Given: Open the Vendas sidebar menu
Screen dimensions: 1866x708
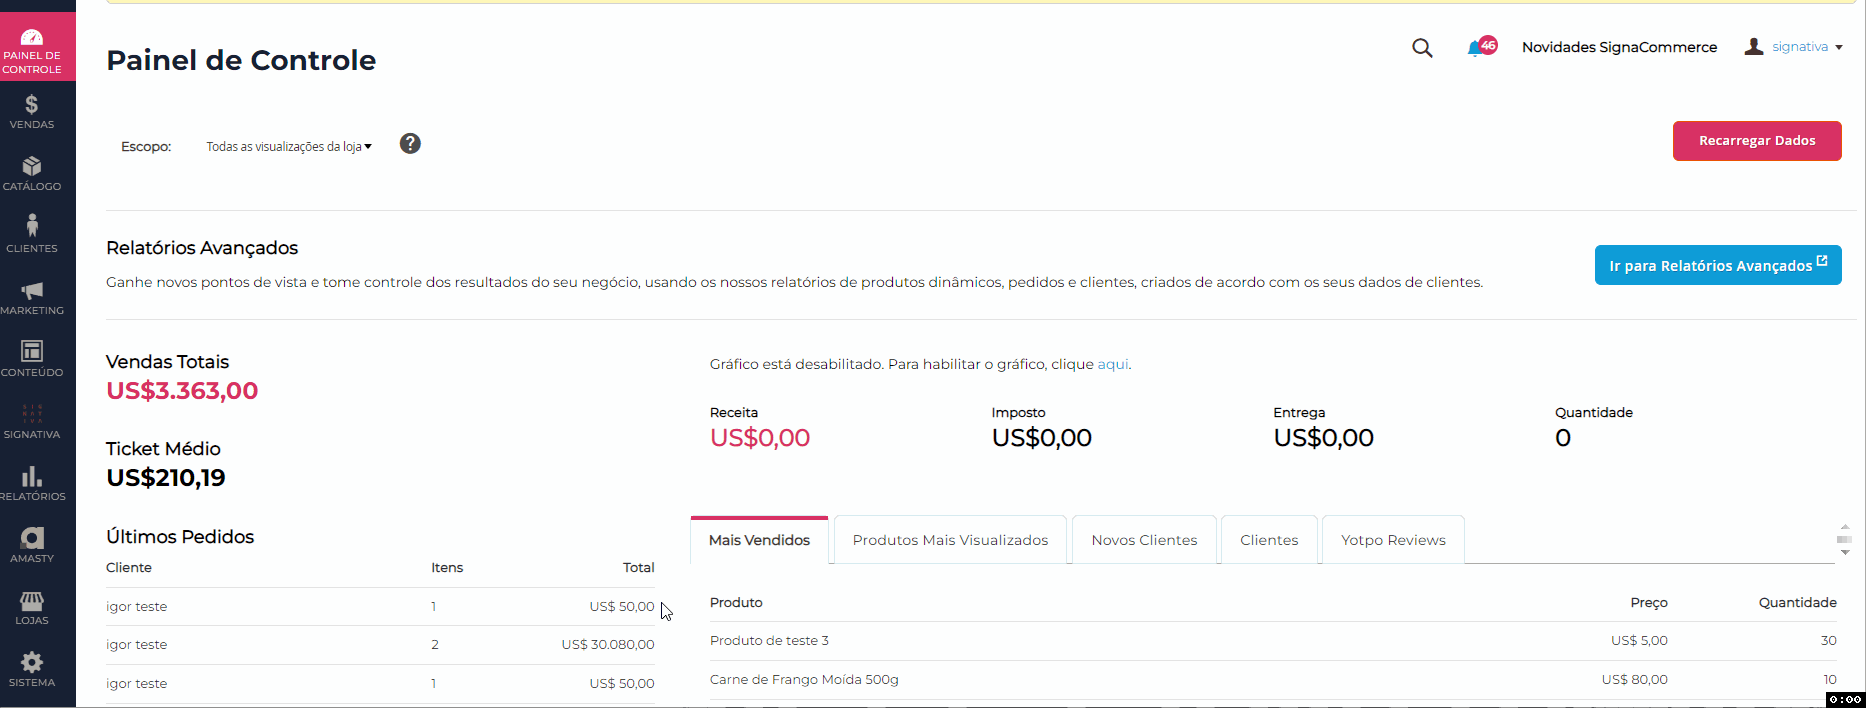Looking at the screenshot, I should [32, 112].
